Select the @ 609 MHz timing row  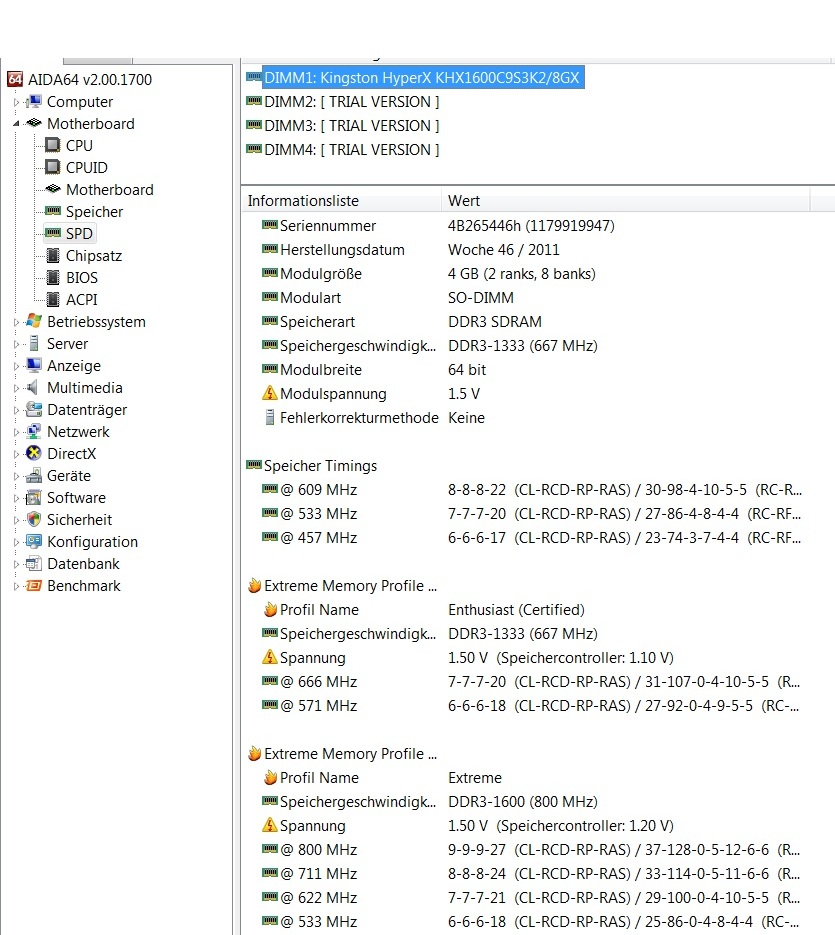coord(531,490)
